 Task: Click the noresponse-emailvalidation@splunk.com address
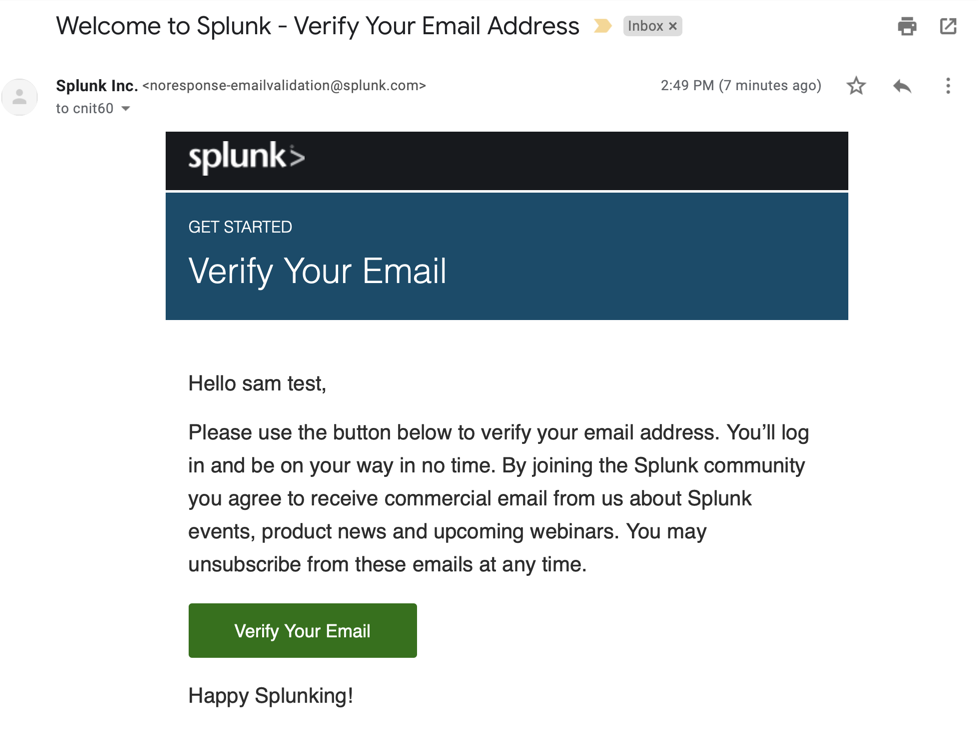point(284,86)
